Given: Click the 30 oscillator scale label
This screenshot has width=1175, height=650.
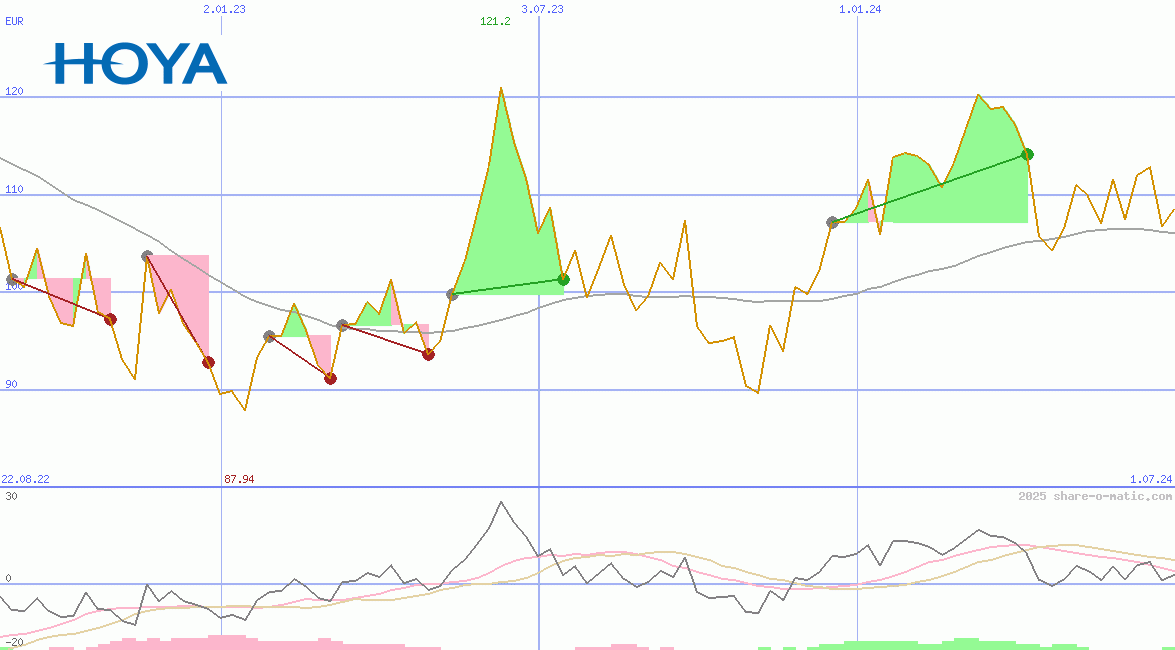Looking at the screenshot, I should pos(11,496).
